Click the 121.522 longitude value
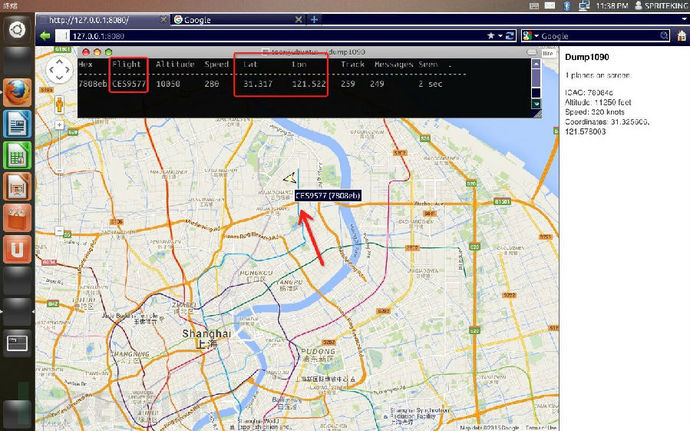Viewport: 690px width, 431px height. coord(309,84)
